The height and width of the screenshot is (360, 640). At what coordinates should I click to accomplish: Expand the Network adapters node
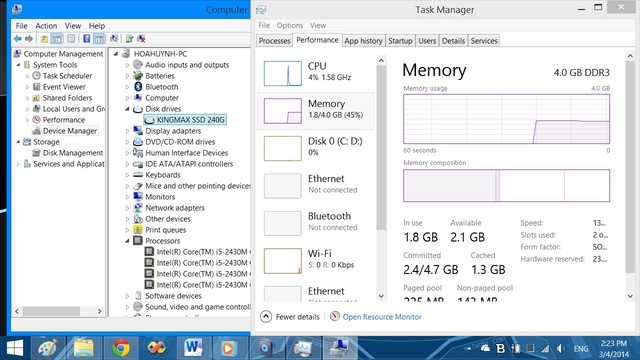point(127,208)
